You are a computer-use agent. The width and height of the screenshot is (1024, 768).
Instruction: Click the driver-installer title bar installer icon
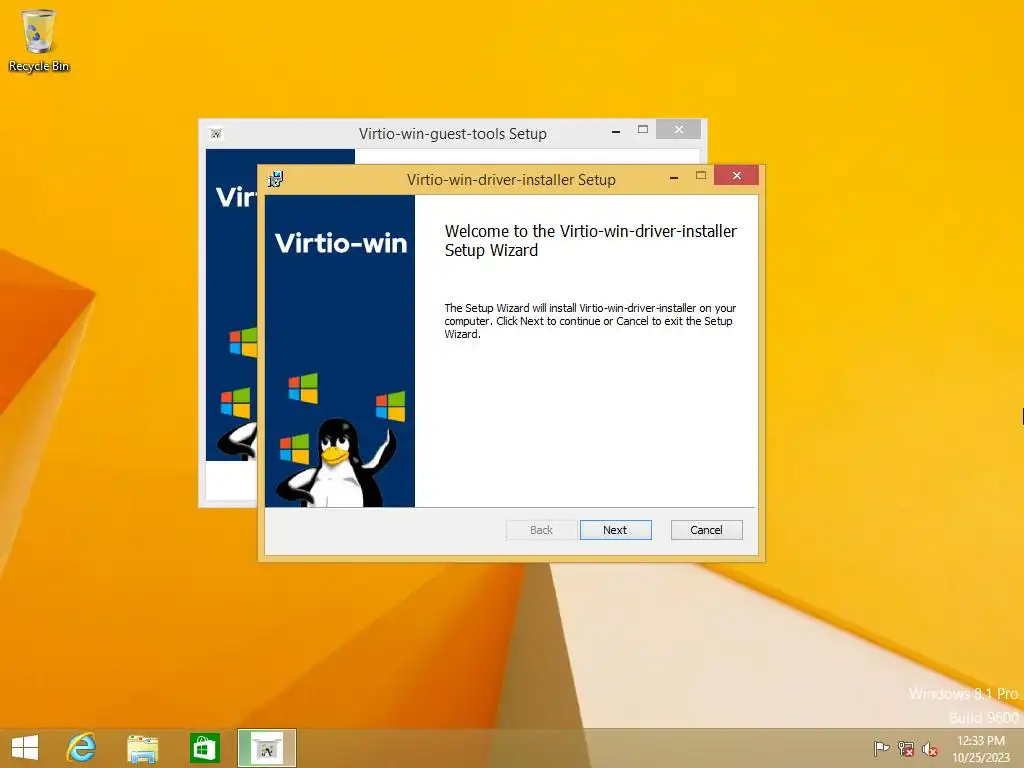pyautogui.click(x=276, y=179)
